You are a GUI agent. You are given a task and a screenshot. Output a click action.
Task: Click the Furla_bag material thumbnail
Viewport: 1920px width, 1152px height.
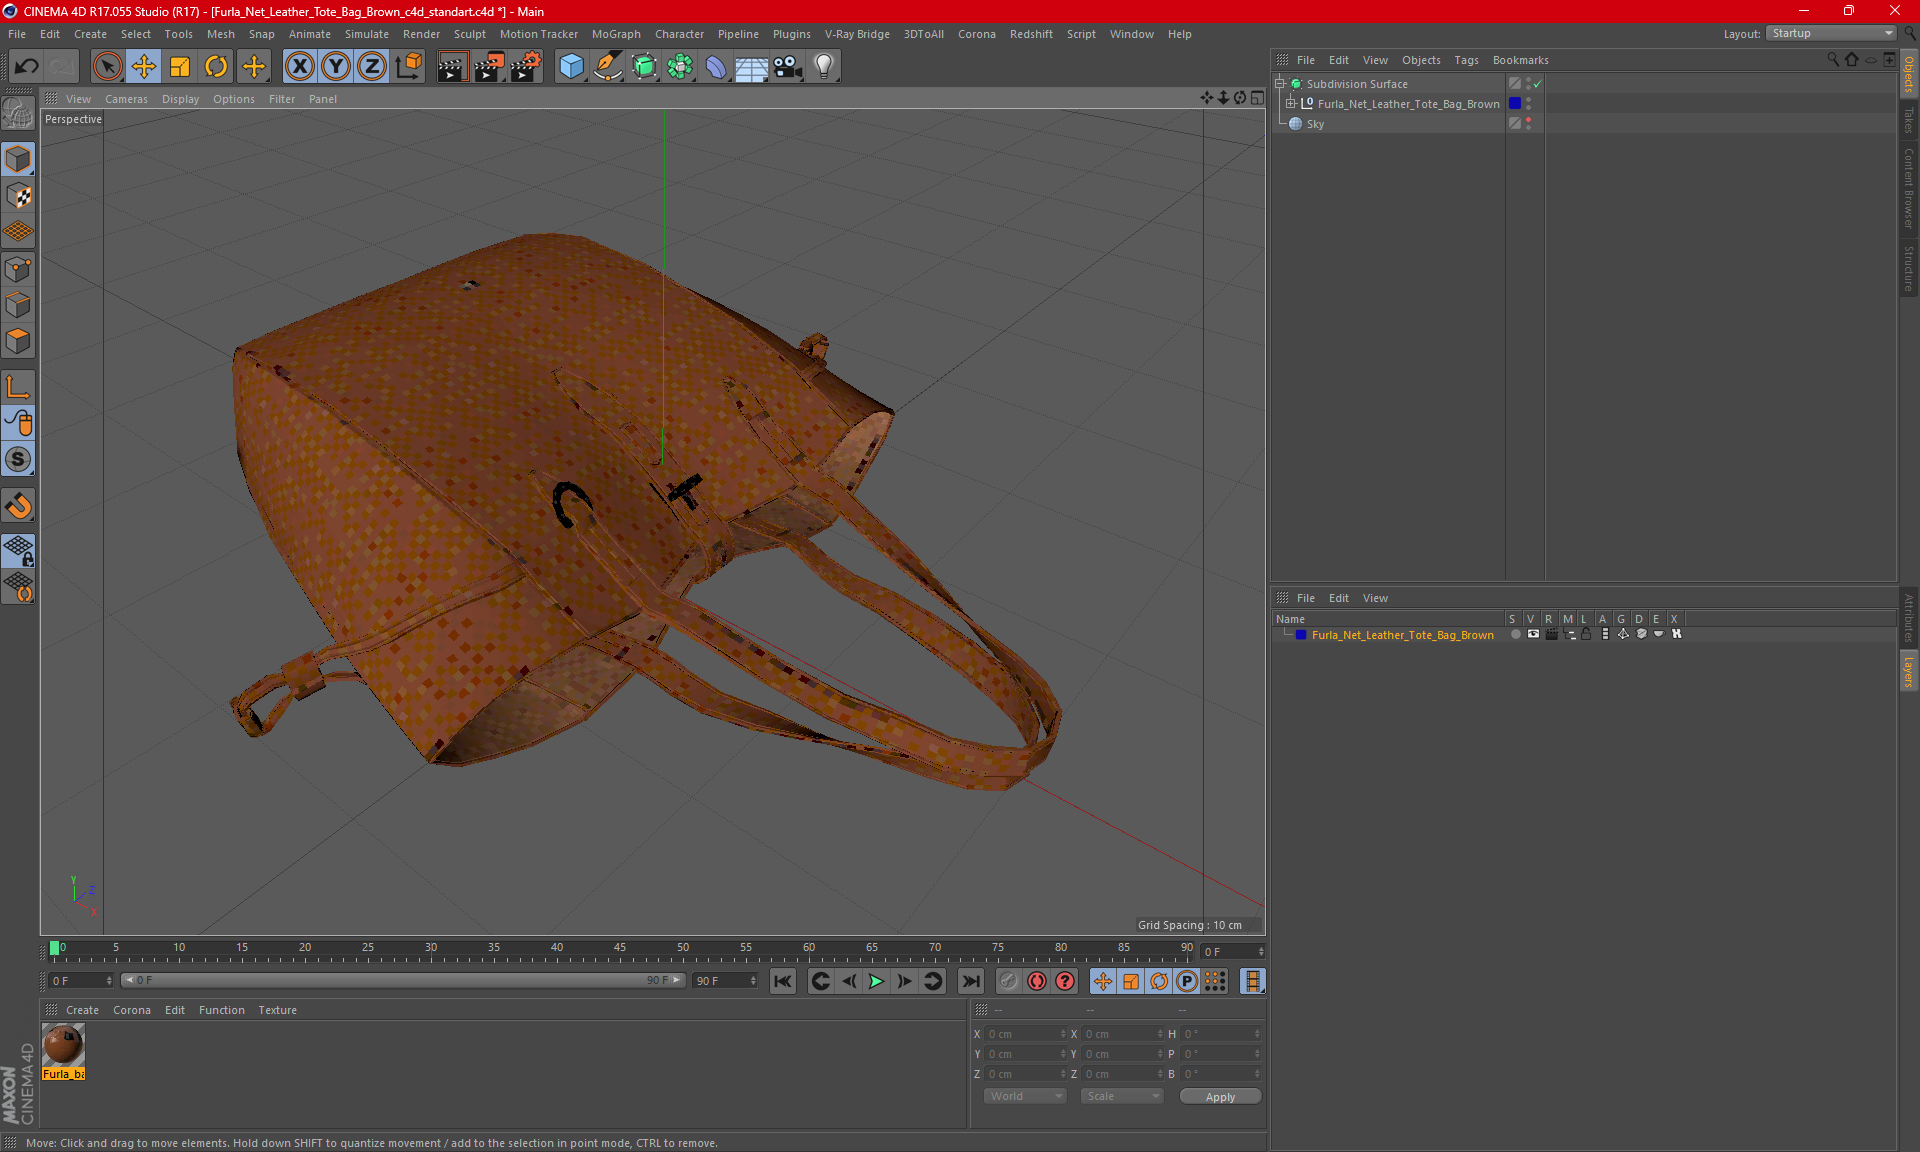click(x=63, y=1046)
